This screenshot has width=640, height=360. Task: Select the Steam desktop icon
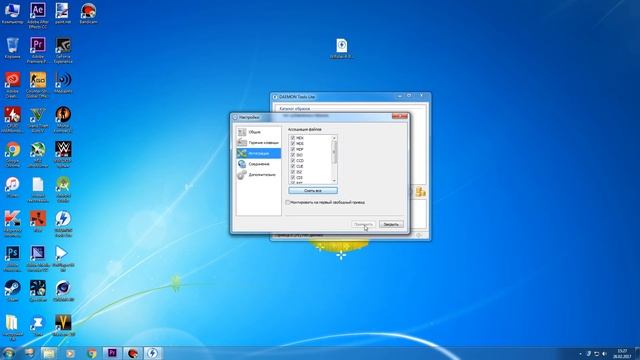(12, 291)
